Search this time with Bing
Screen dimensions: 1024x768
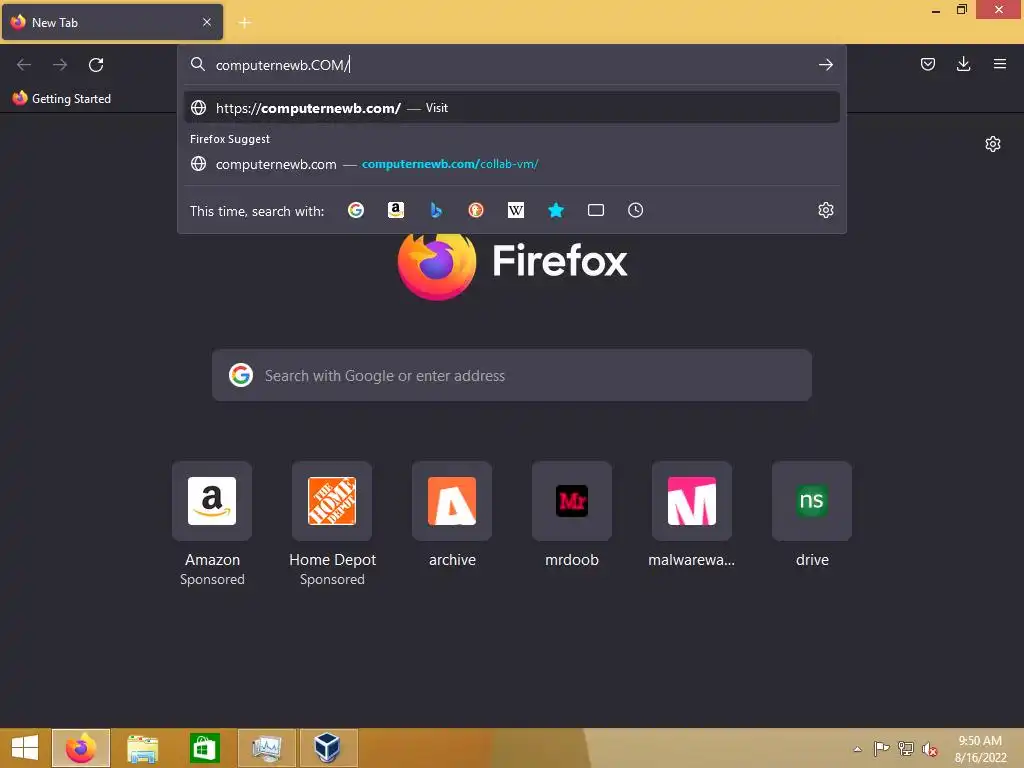coord(436,210)
